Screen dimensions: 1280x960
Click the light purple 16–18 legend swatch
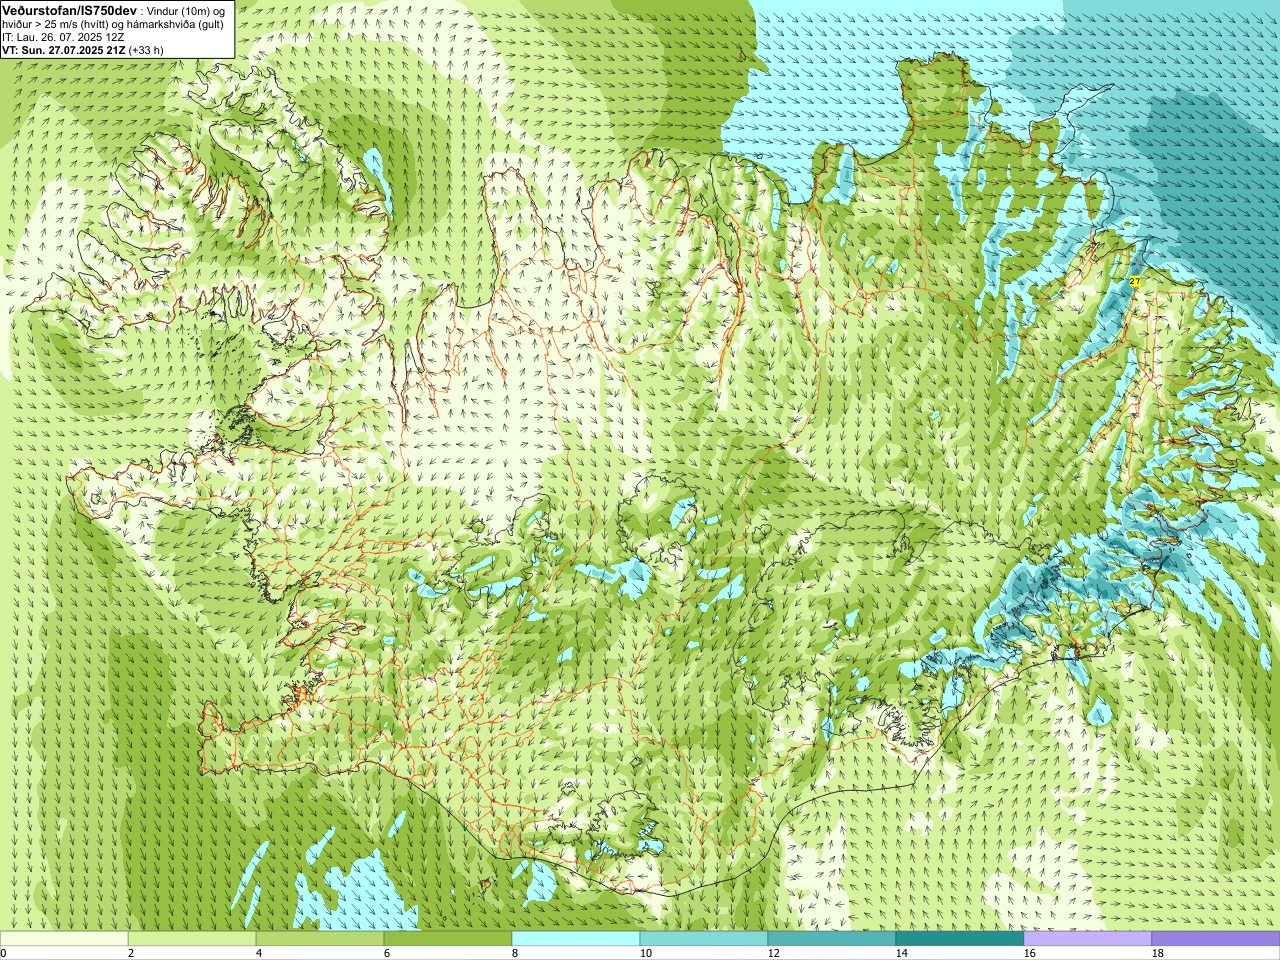pos(1088,939)
